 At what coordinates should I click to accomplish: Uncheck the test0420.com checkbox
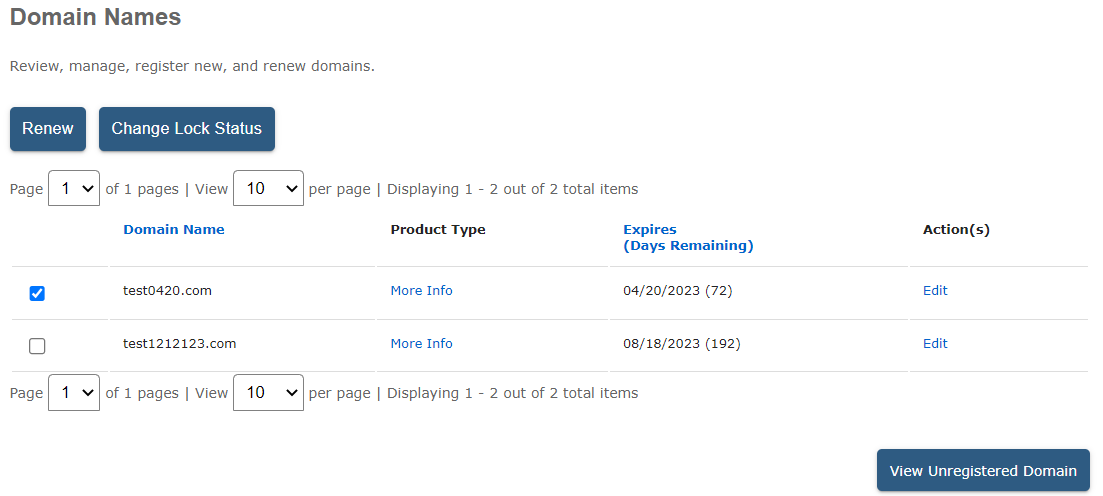click(x=37, y=293)
